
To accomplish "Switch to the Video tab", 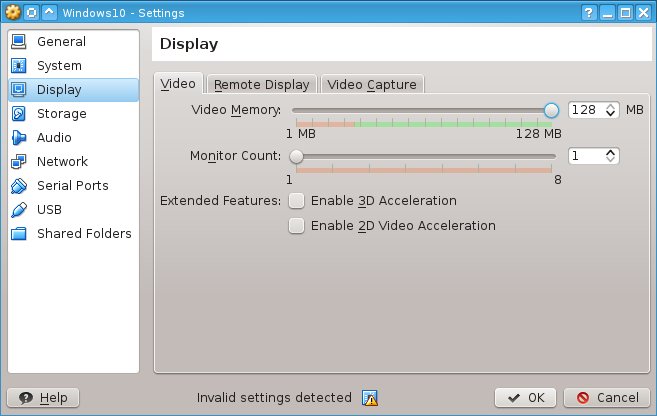I will pos(178,83).
